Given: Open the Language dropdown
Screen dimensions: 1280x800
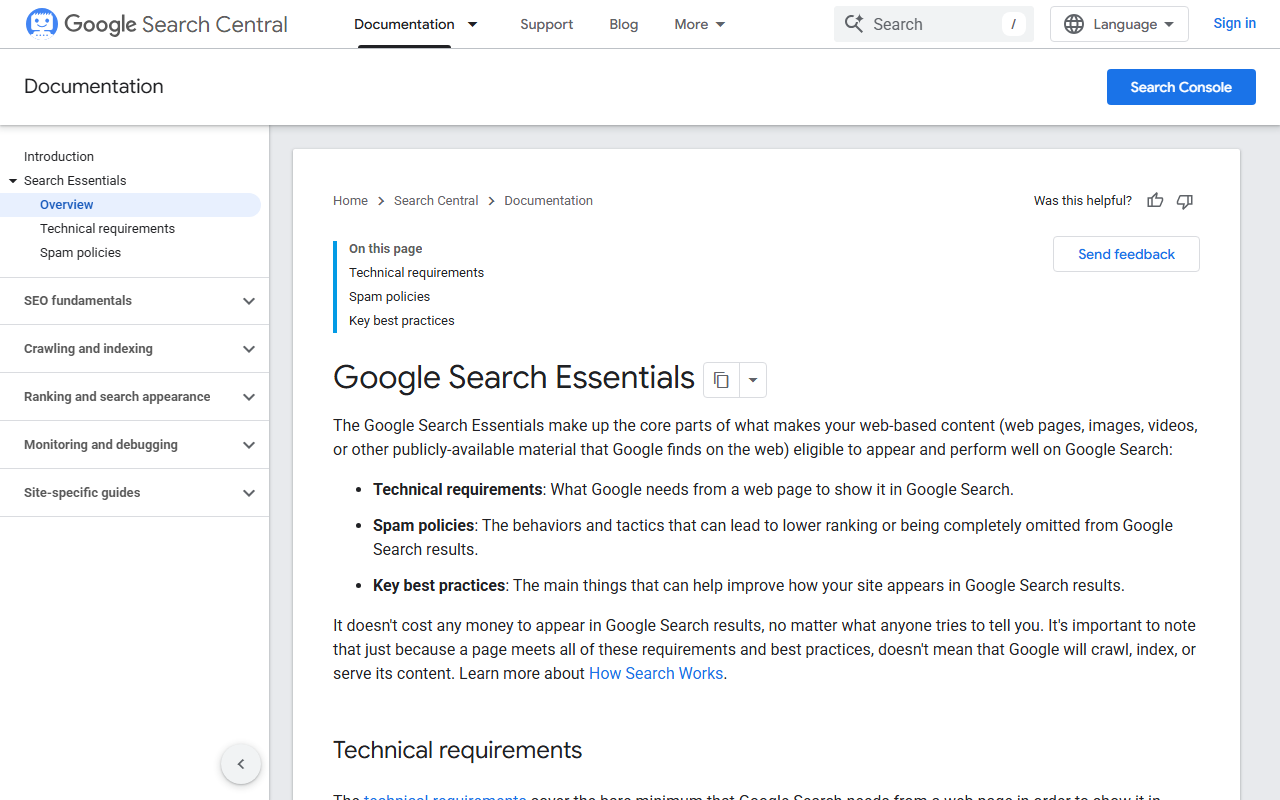Looking at the screenshot, I should click(x=1119, y=24).
